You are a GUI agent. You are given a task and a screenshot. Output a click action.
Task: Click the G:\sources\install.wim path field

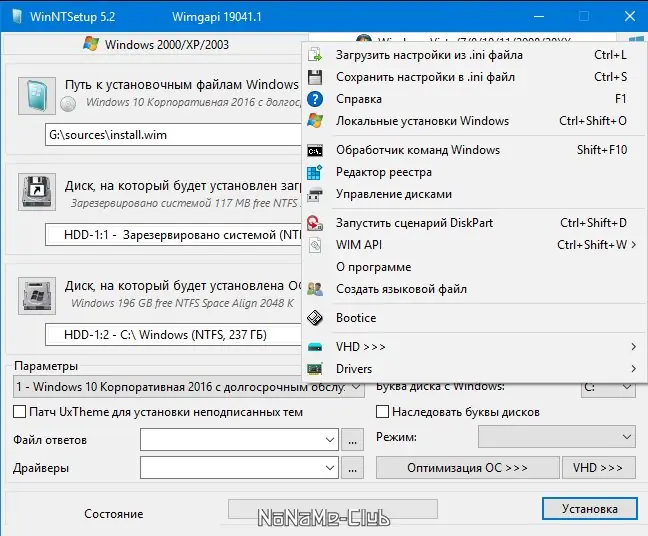pyautogui.click(x=174, y=135)
